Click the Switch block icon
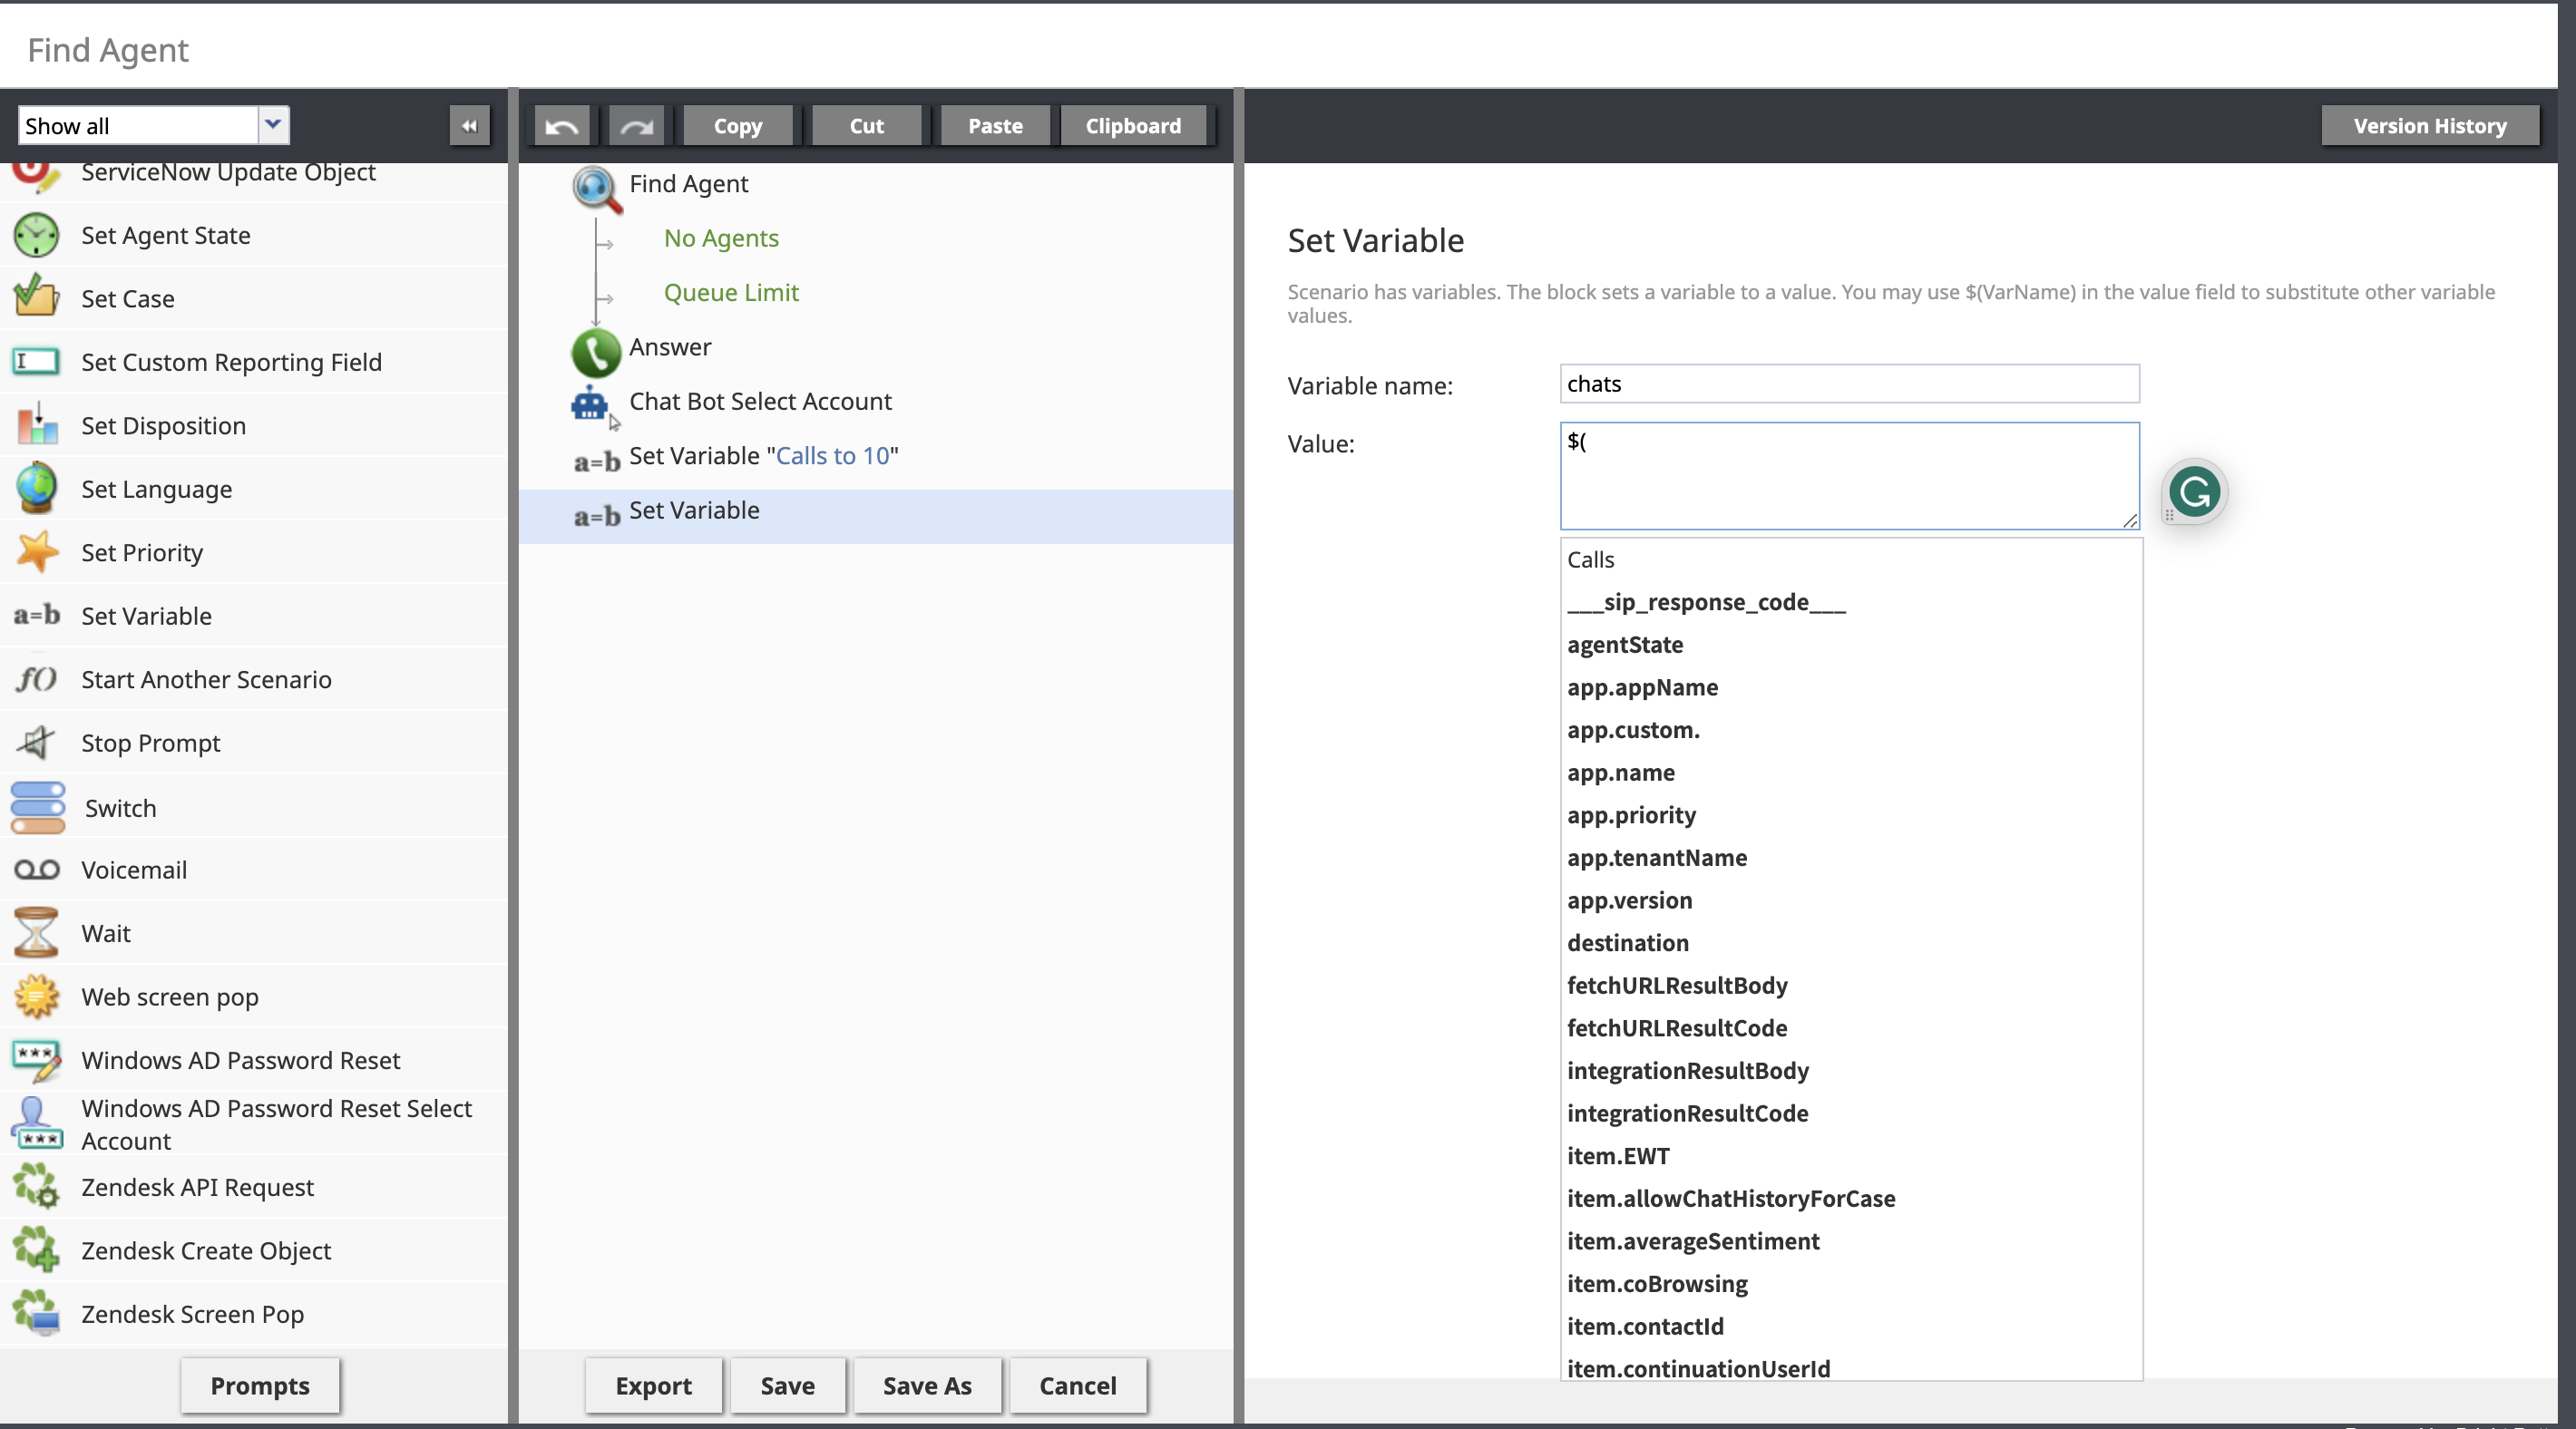 (38, 808)
